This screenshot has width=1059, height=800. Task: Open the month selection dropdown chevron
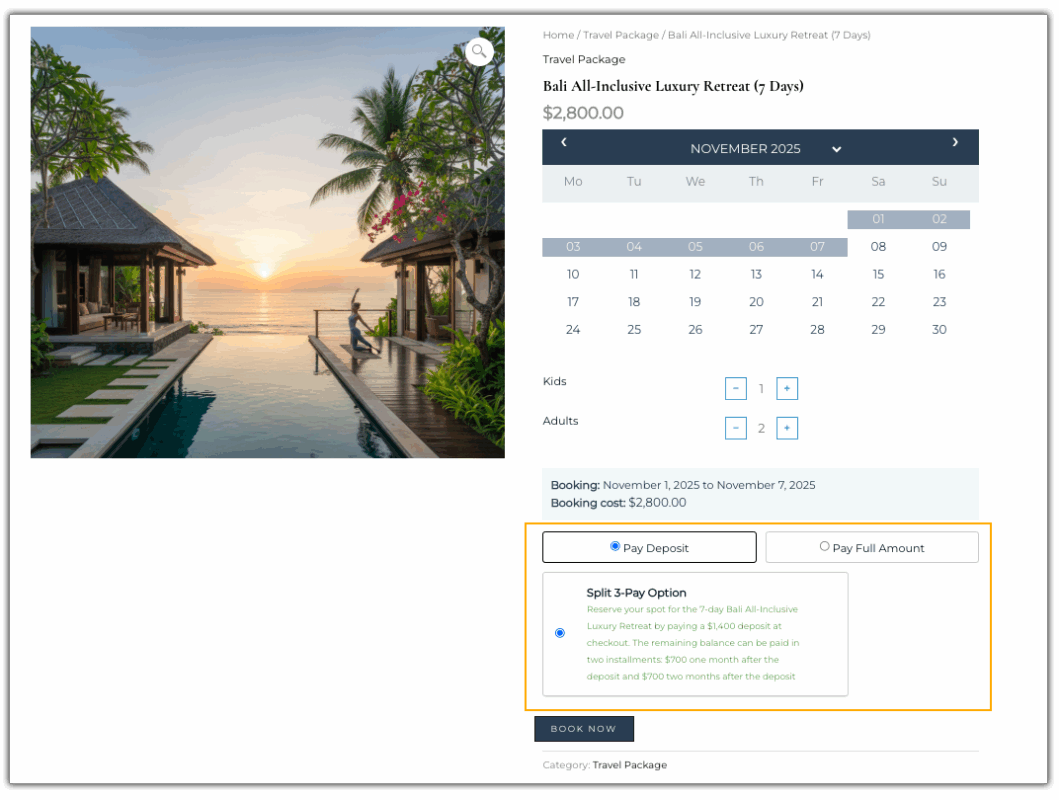click(x=836, y=148)
